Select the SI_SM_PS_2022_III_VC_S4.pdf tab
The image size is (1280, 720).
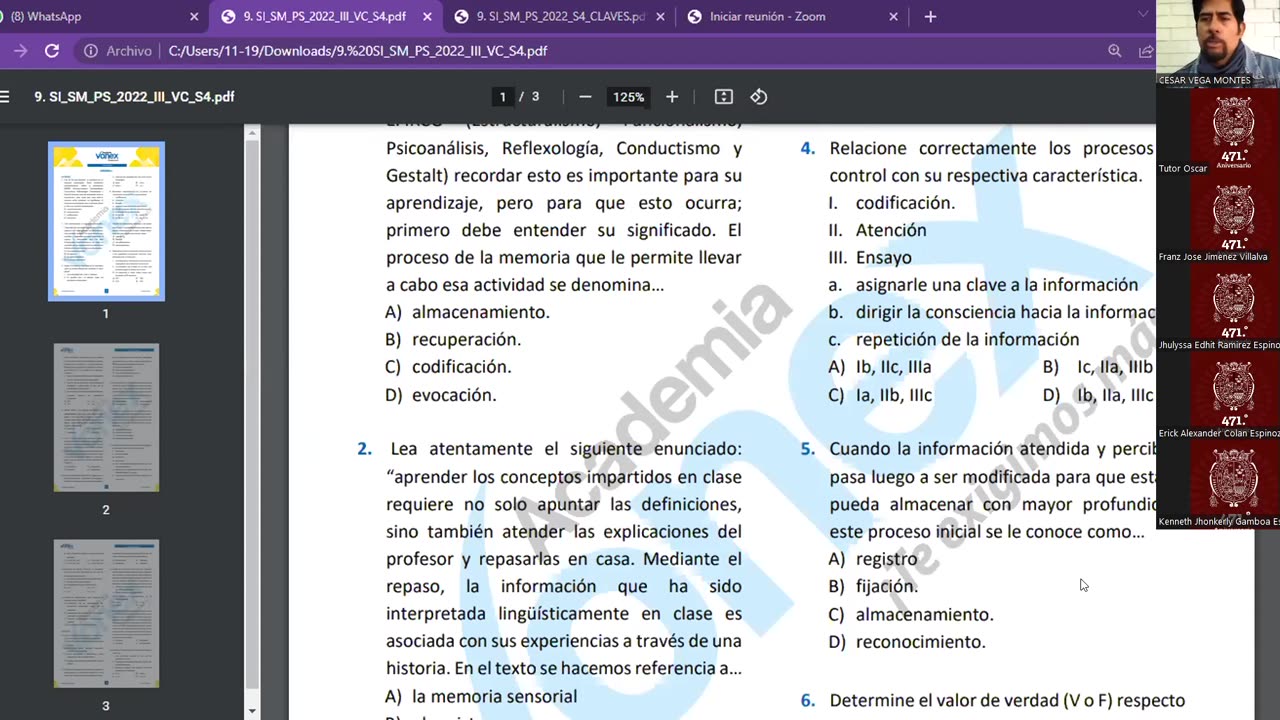click(324, 16)
